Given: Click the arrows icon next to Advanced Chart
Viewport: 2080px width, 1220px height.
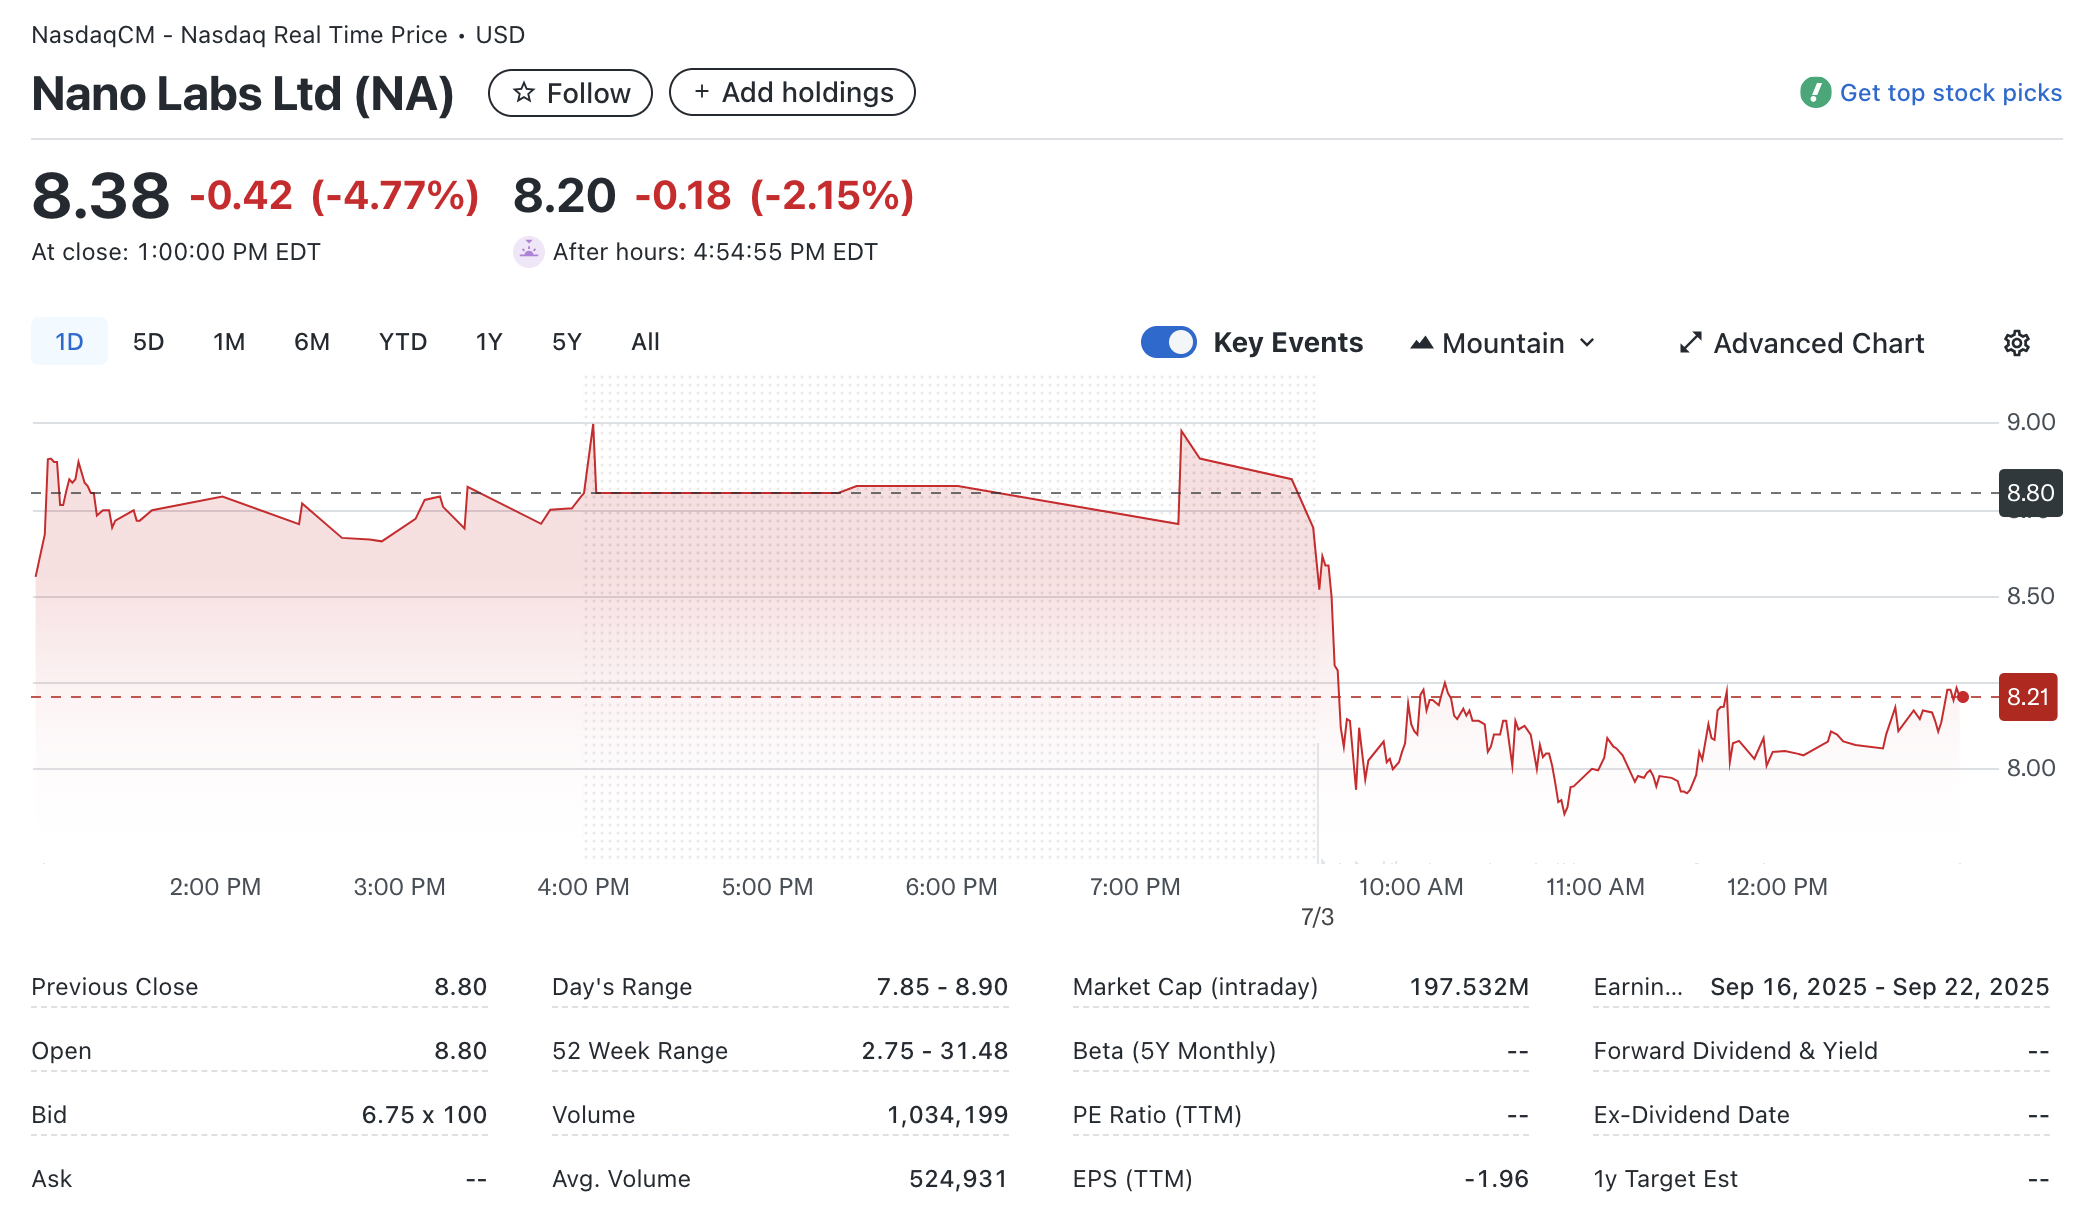Looking at the screenshot, I should click(x=1689, y=342).
